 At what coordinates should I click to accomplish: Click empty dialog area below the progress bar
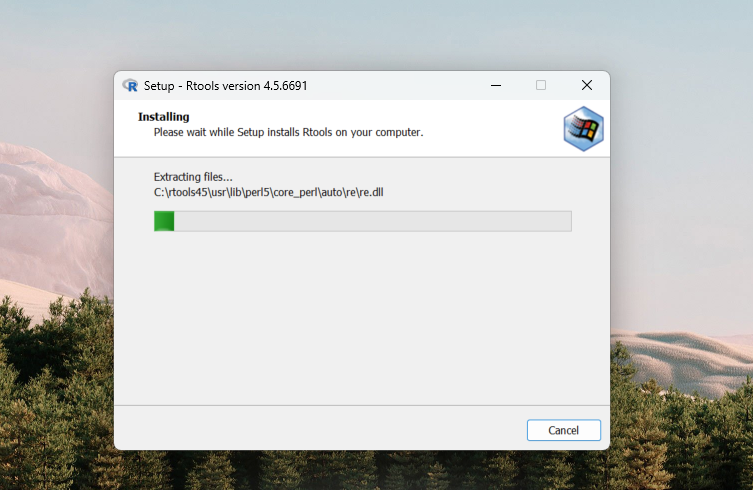pos(360,320)
